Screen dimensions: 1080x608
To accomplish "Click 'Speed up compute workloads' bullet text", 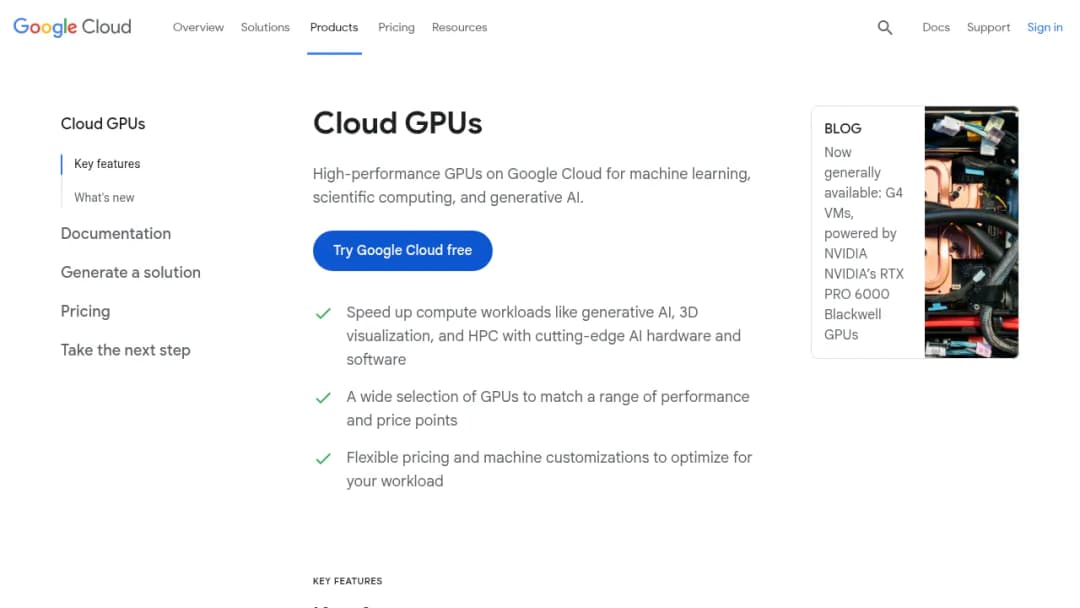I will click(x=543, y=336).
